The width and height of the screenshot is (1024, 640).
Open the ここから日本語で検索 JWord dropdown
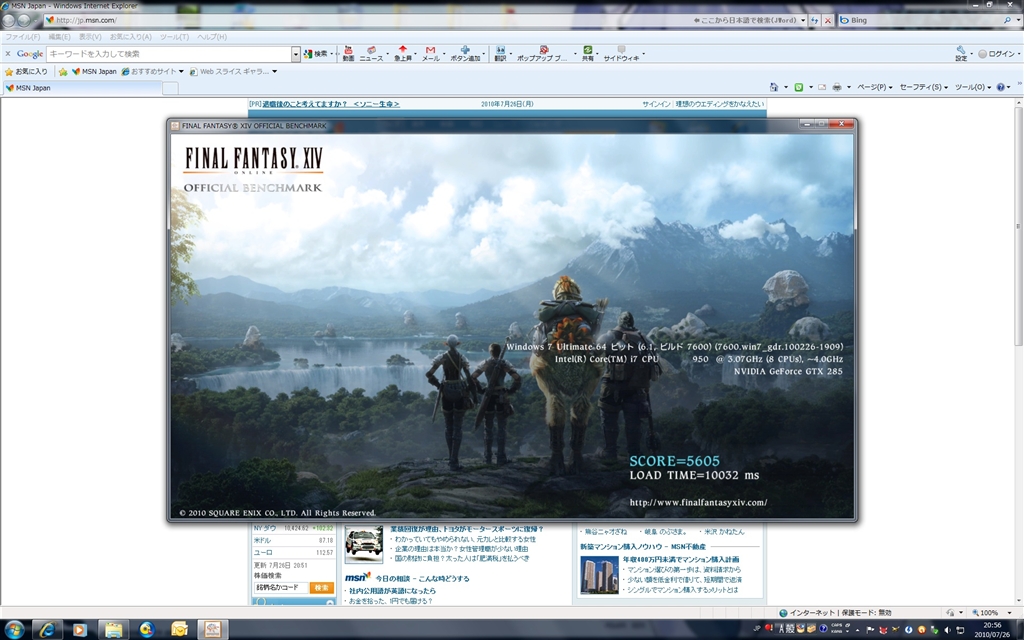[803, 20]
